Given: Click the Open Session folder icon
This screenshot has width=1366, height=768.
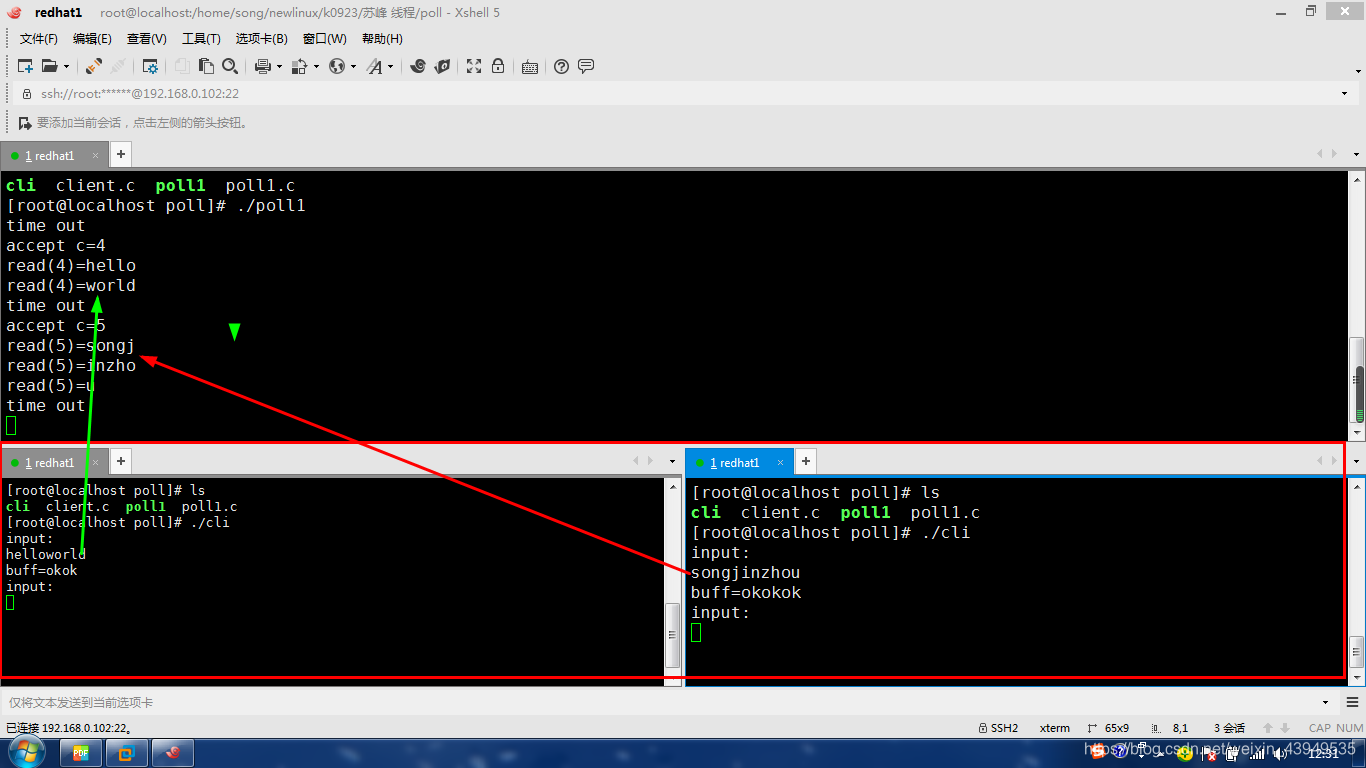Looking at the screenshot, I should click(49, 66).
